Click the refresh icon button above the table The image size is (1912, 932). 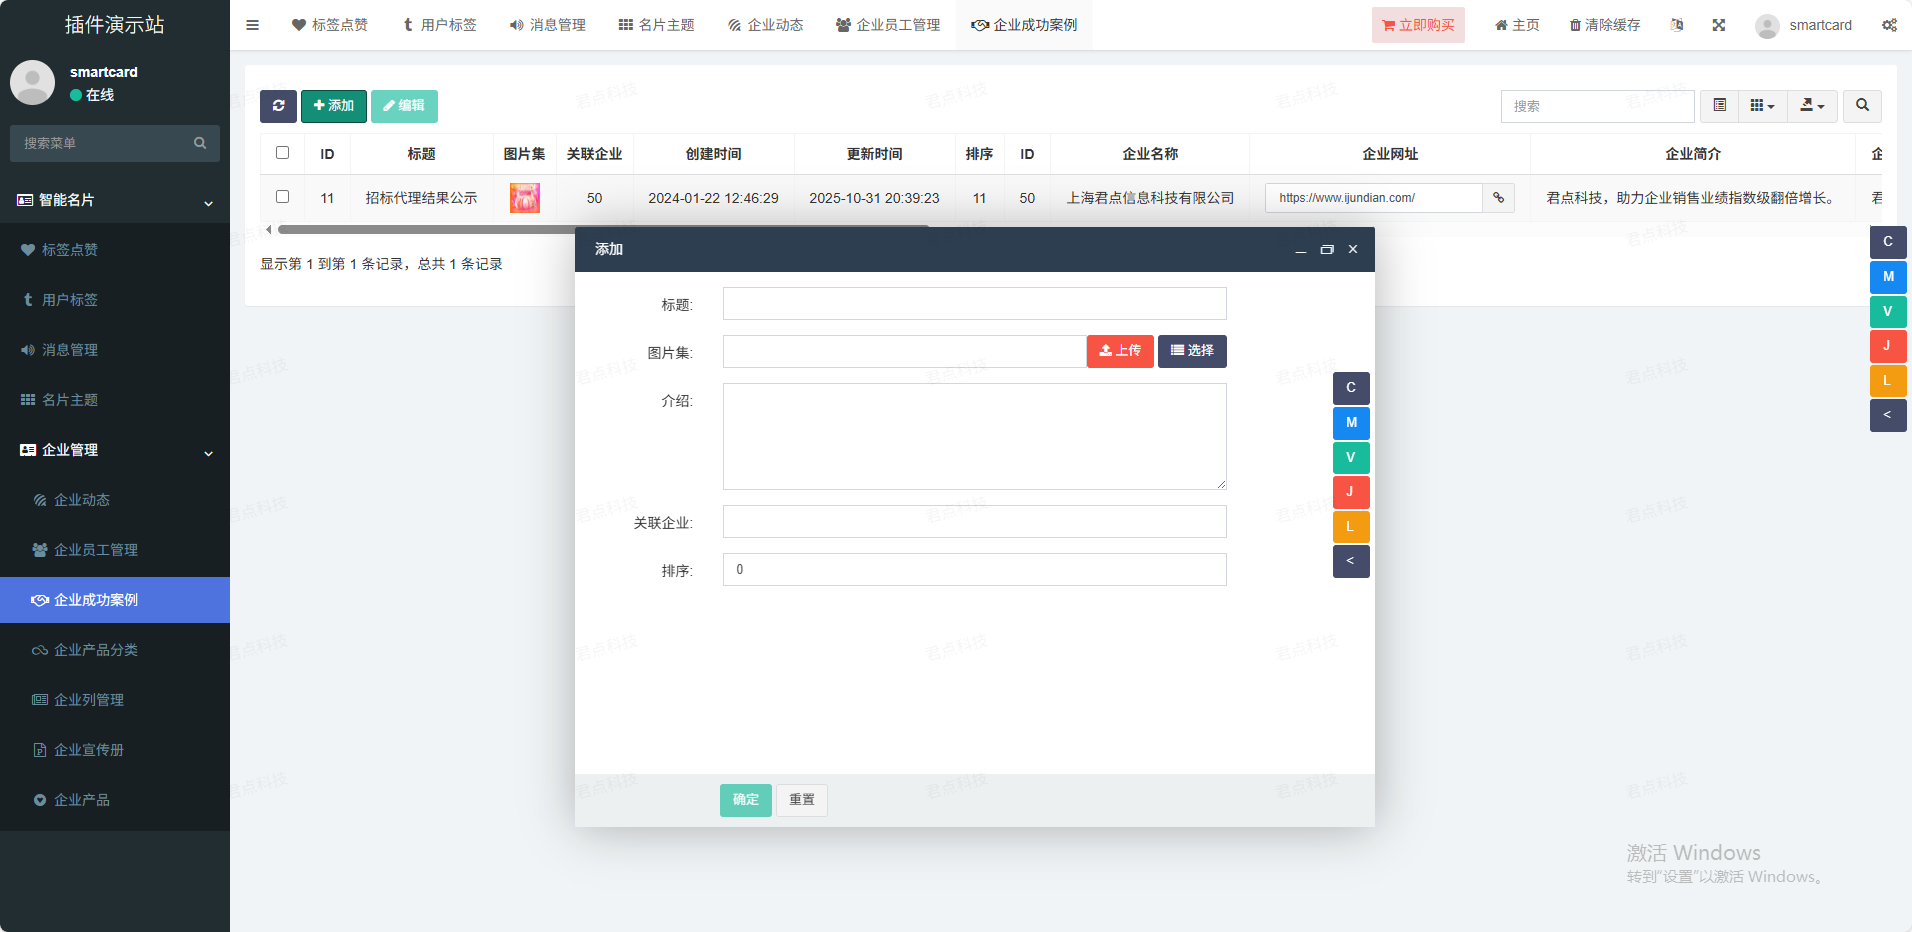pos(278,106)
